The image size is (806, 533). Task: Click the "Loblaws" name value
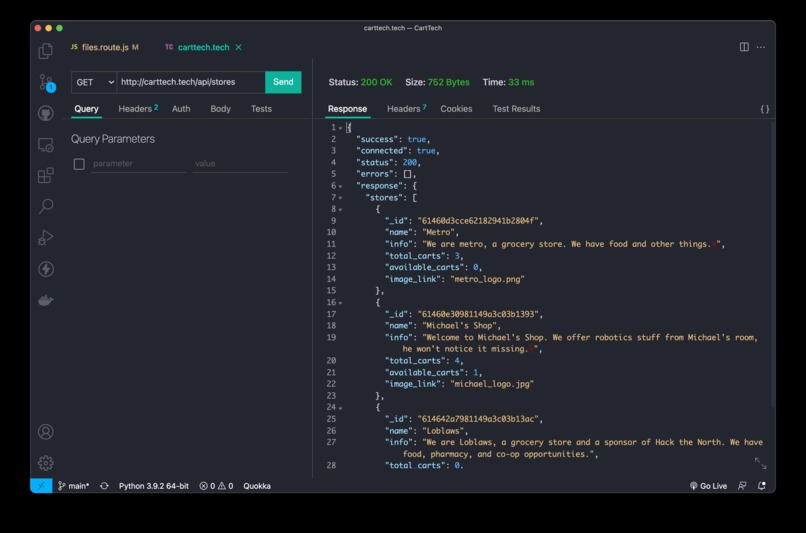[x=443, y=431]
